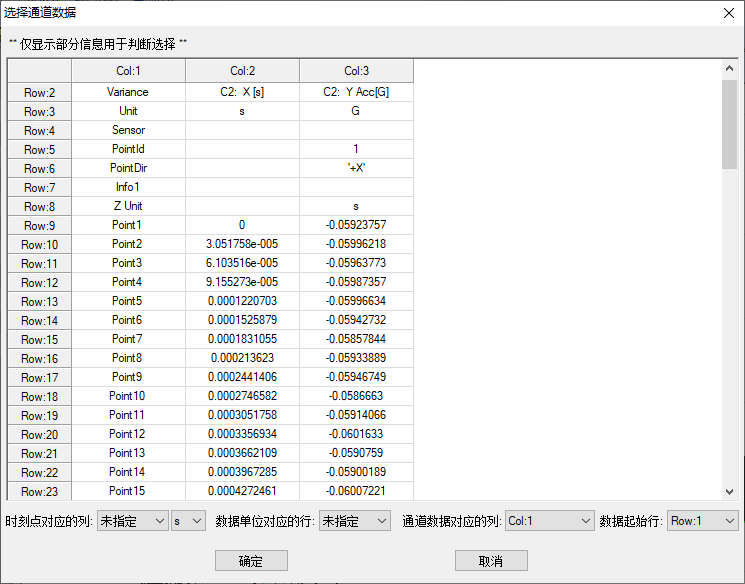This screenshot has height=584, width=745.
Task: Select the Col:3 column header
Action: 356,71
